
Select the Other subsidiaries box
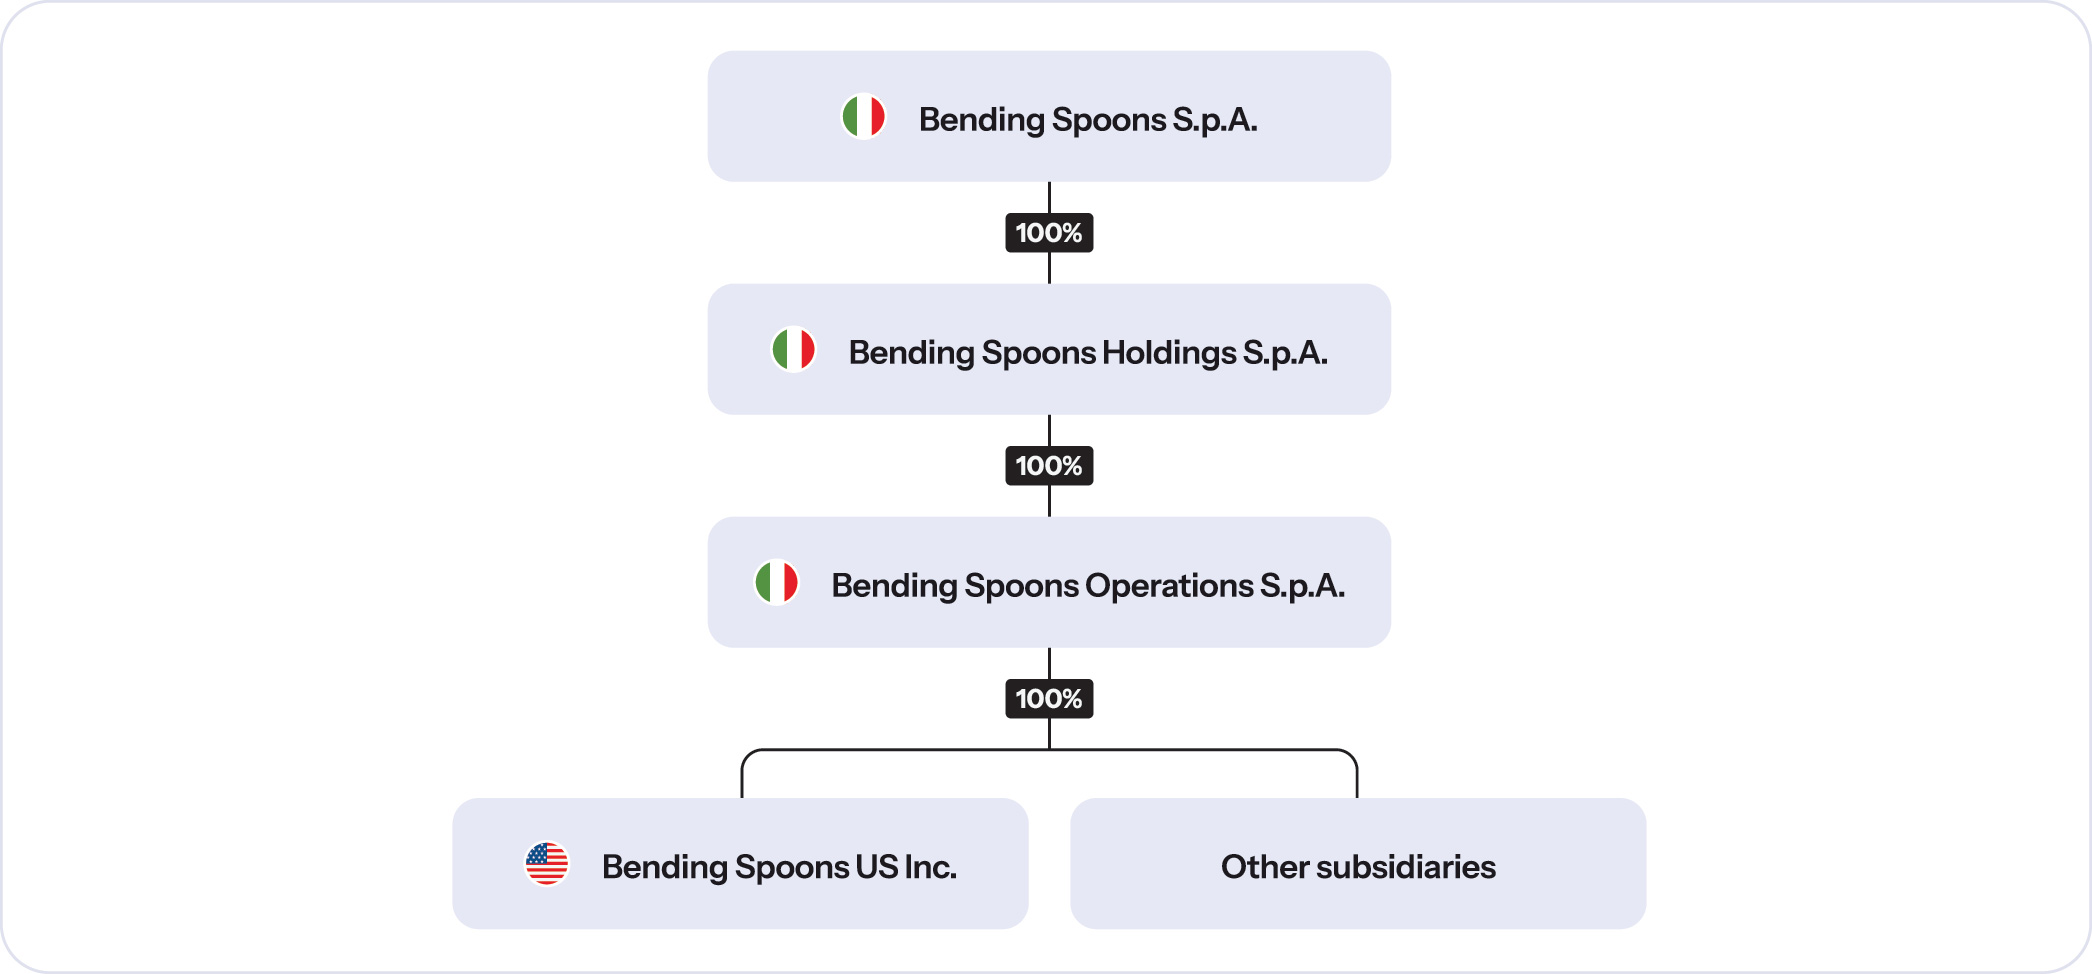(x=1358, y=863)
